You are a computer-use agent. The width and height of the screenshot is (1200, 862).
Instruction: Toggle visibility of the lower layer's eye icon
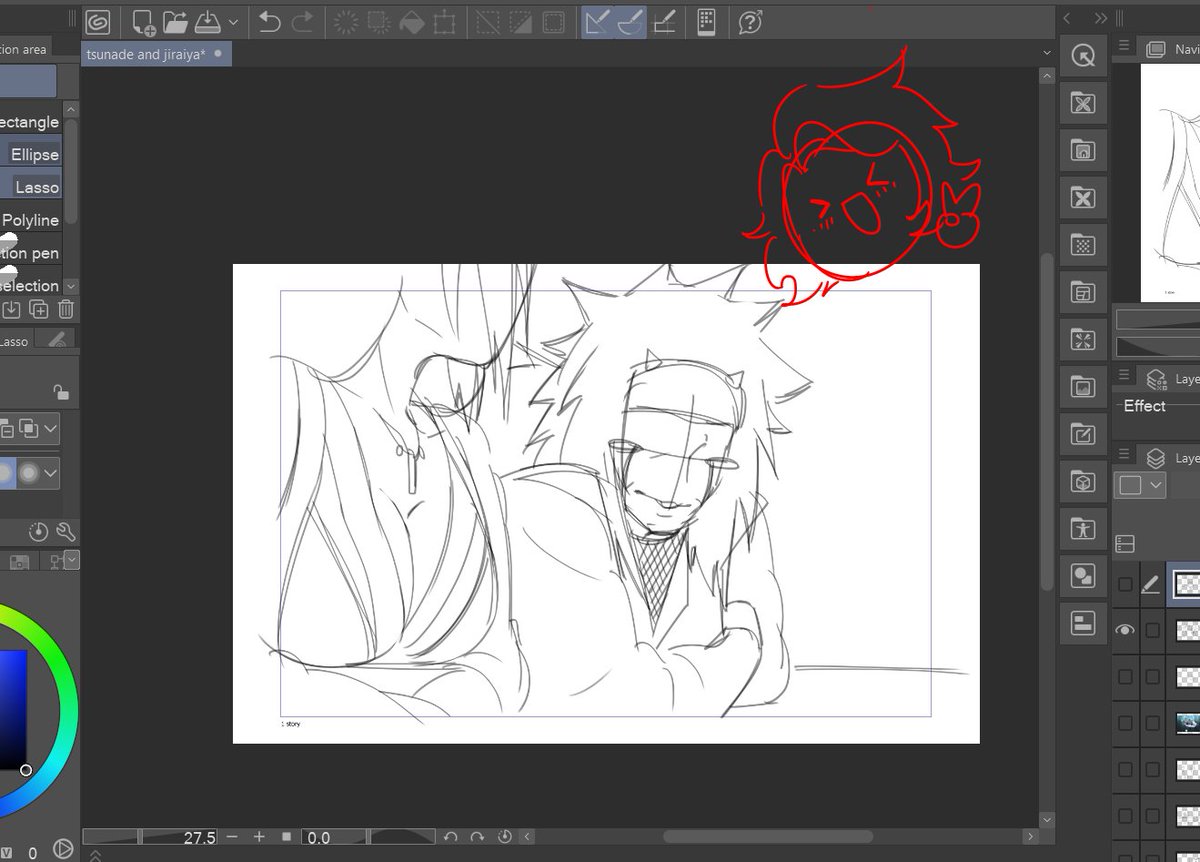(1126, 628)
